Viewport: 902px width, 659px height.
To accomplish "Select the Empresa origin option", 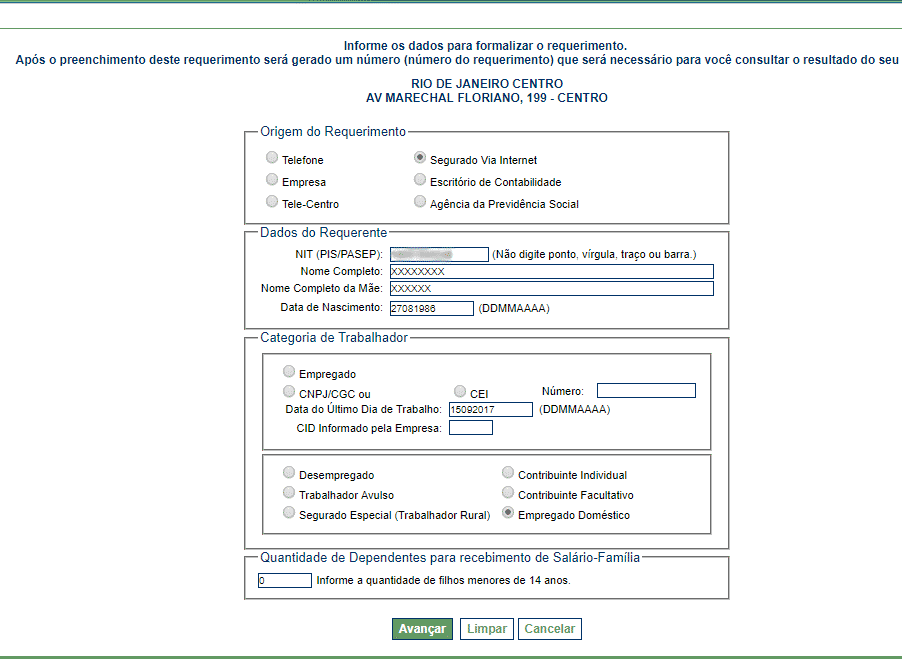I will point(272,180).
